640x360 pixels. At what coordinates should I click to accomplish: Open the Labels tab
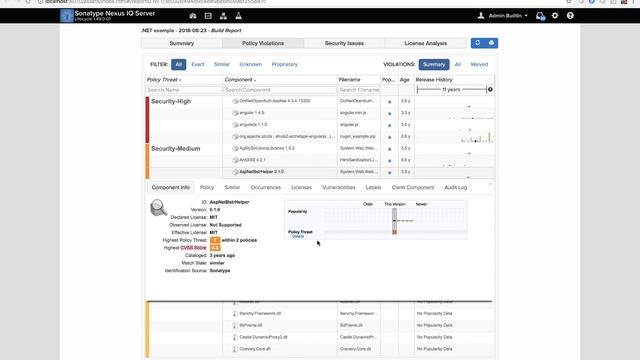(x=373, y=187)
